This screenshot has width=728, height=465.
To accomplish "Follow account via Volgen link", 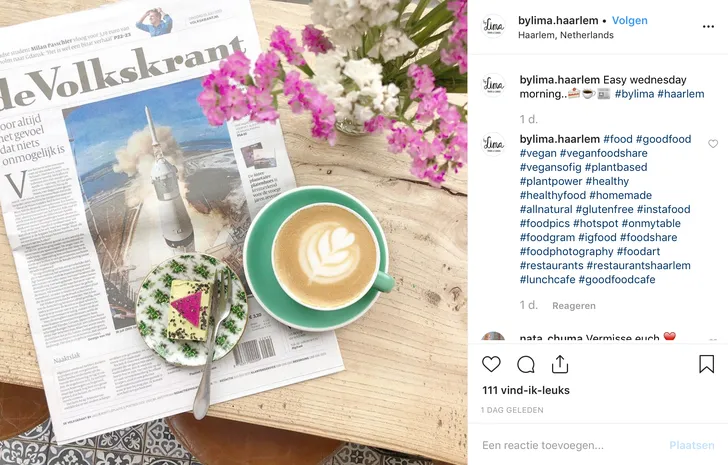I will 630,20.
